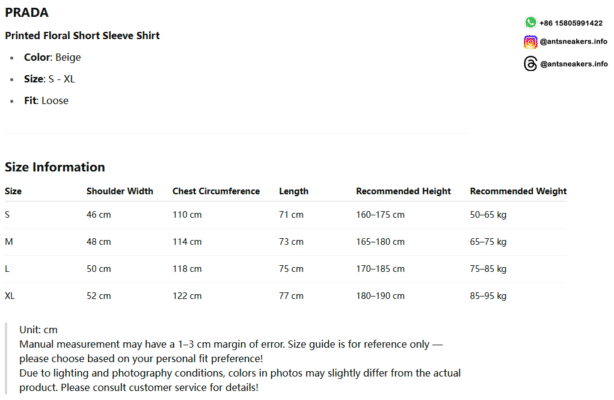Open the Threads handle @antsneakers.info
The image size is (614, 400).
[x=574, y=64]
